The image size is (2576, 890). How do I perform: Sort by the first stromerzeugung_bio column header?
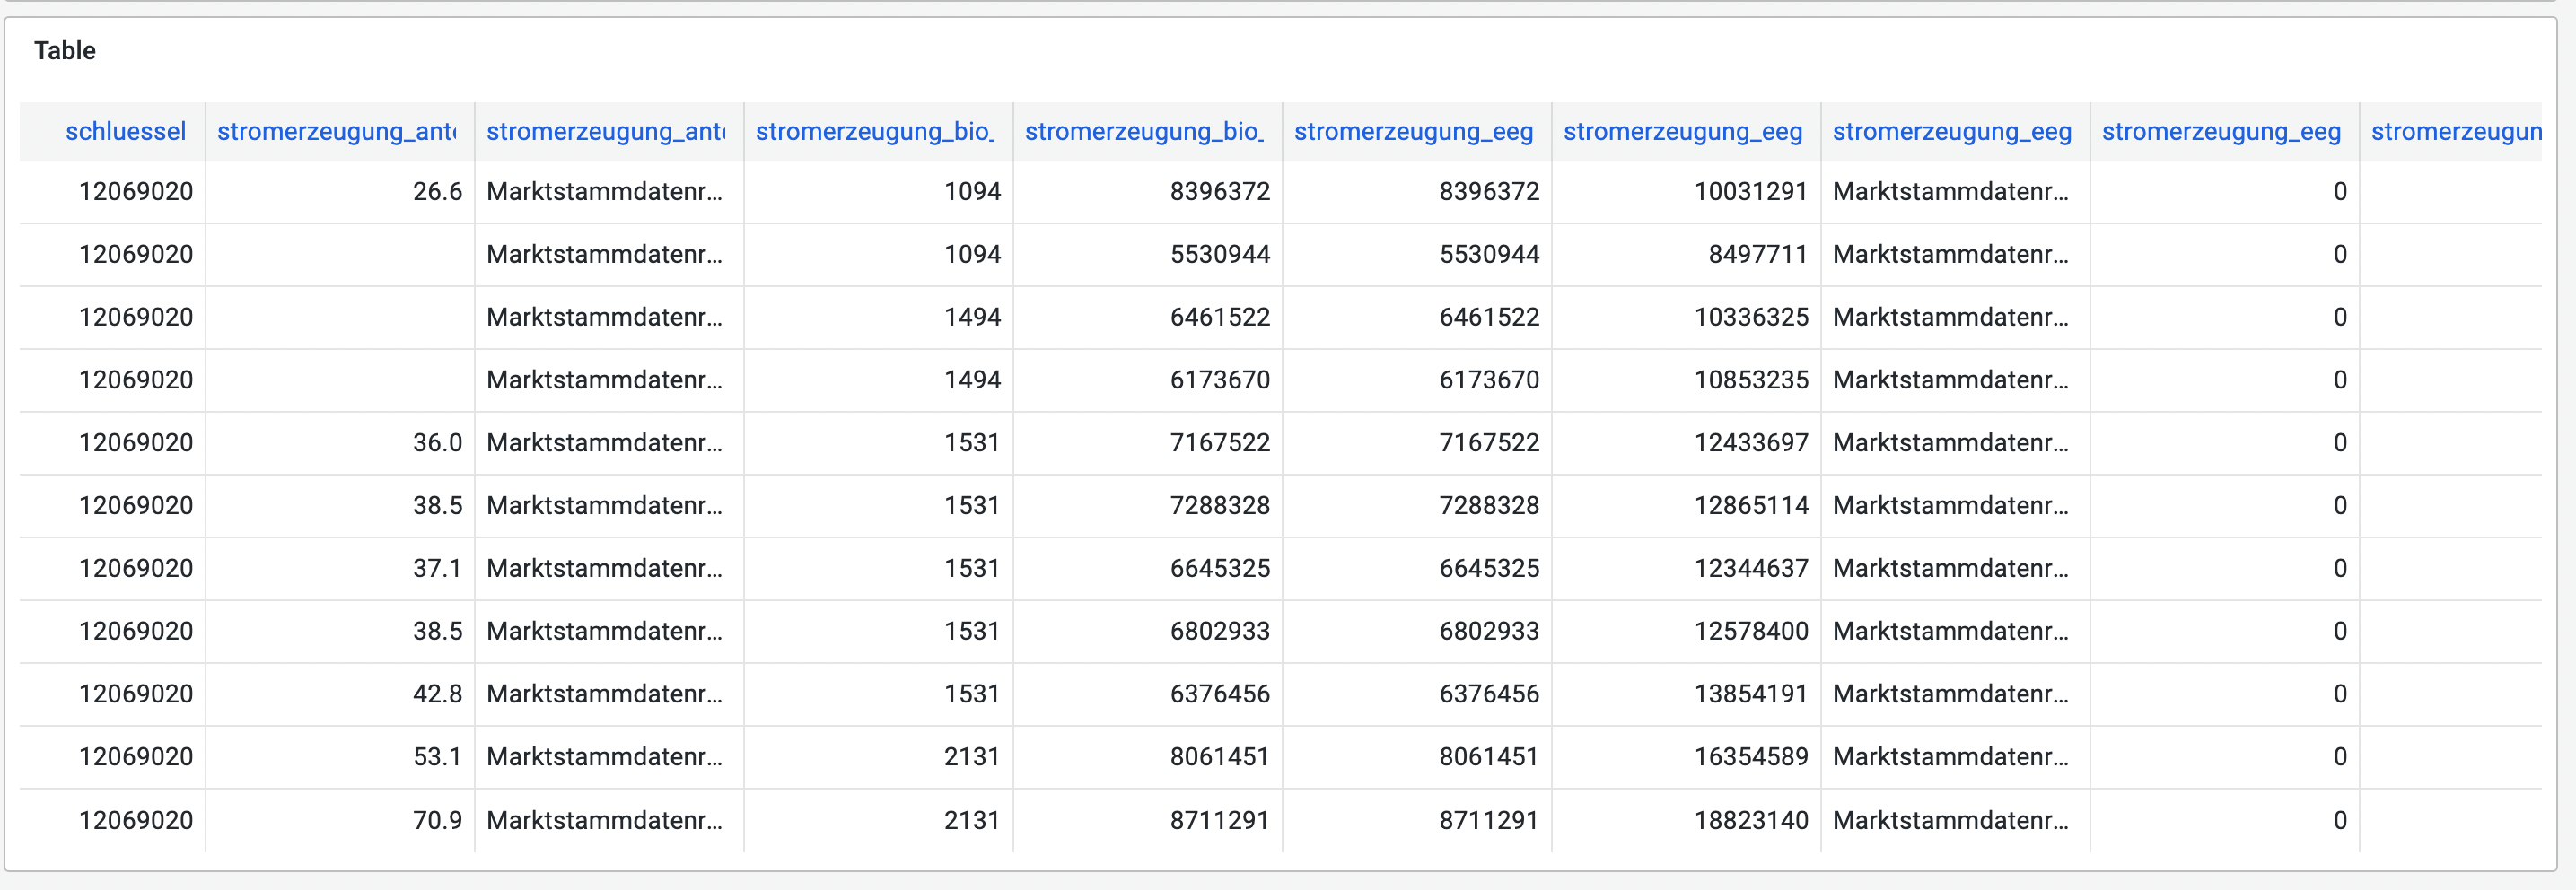875,131
